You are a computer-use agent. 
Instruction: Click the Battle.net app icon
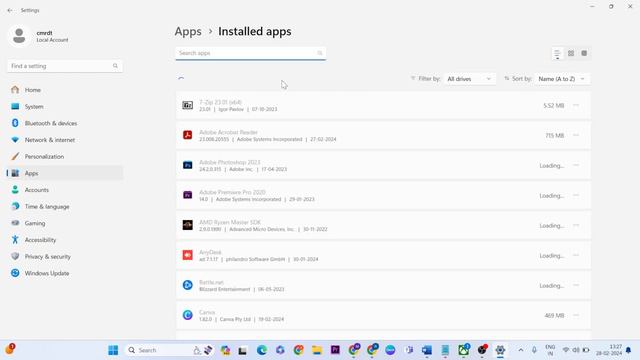pos(187,285)
